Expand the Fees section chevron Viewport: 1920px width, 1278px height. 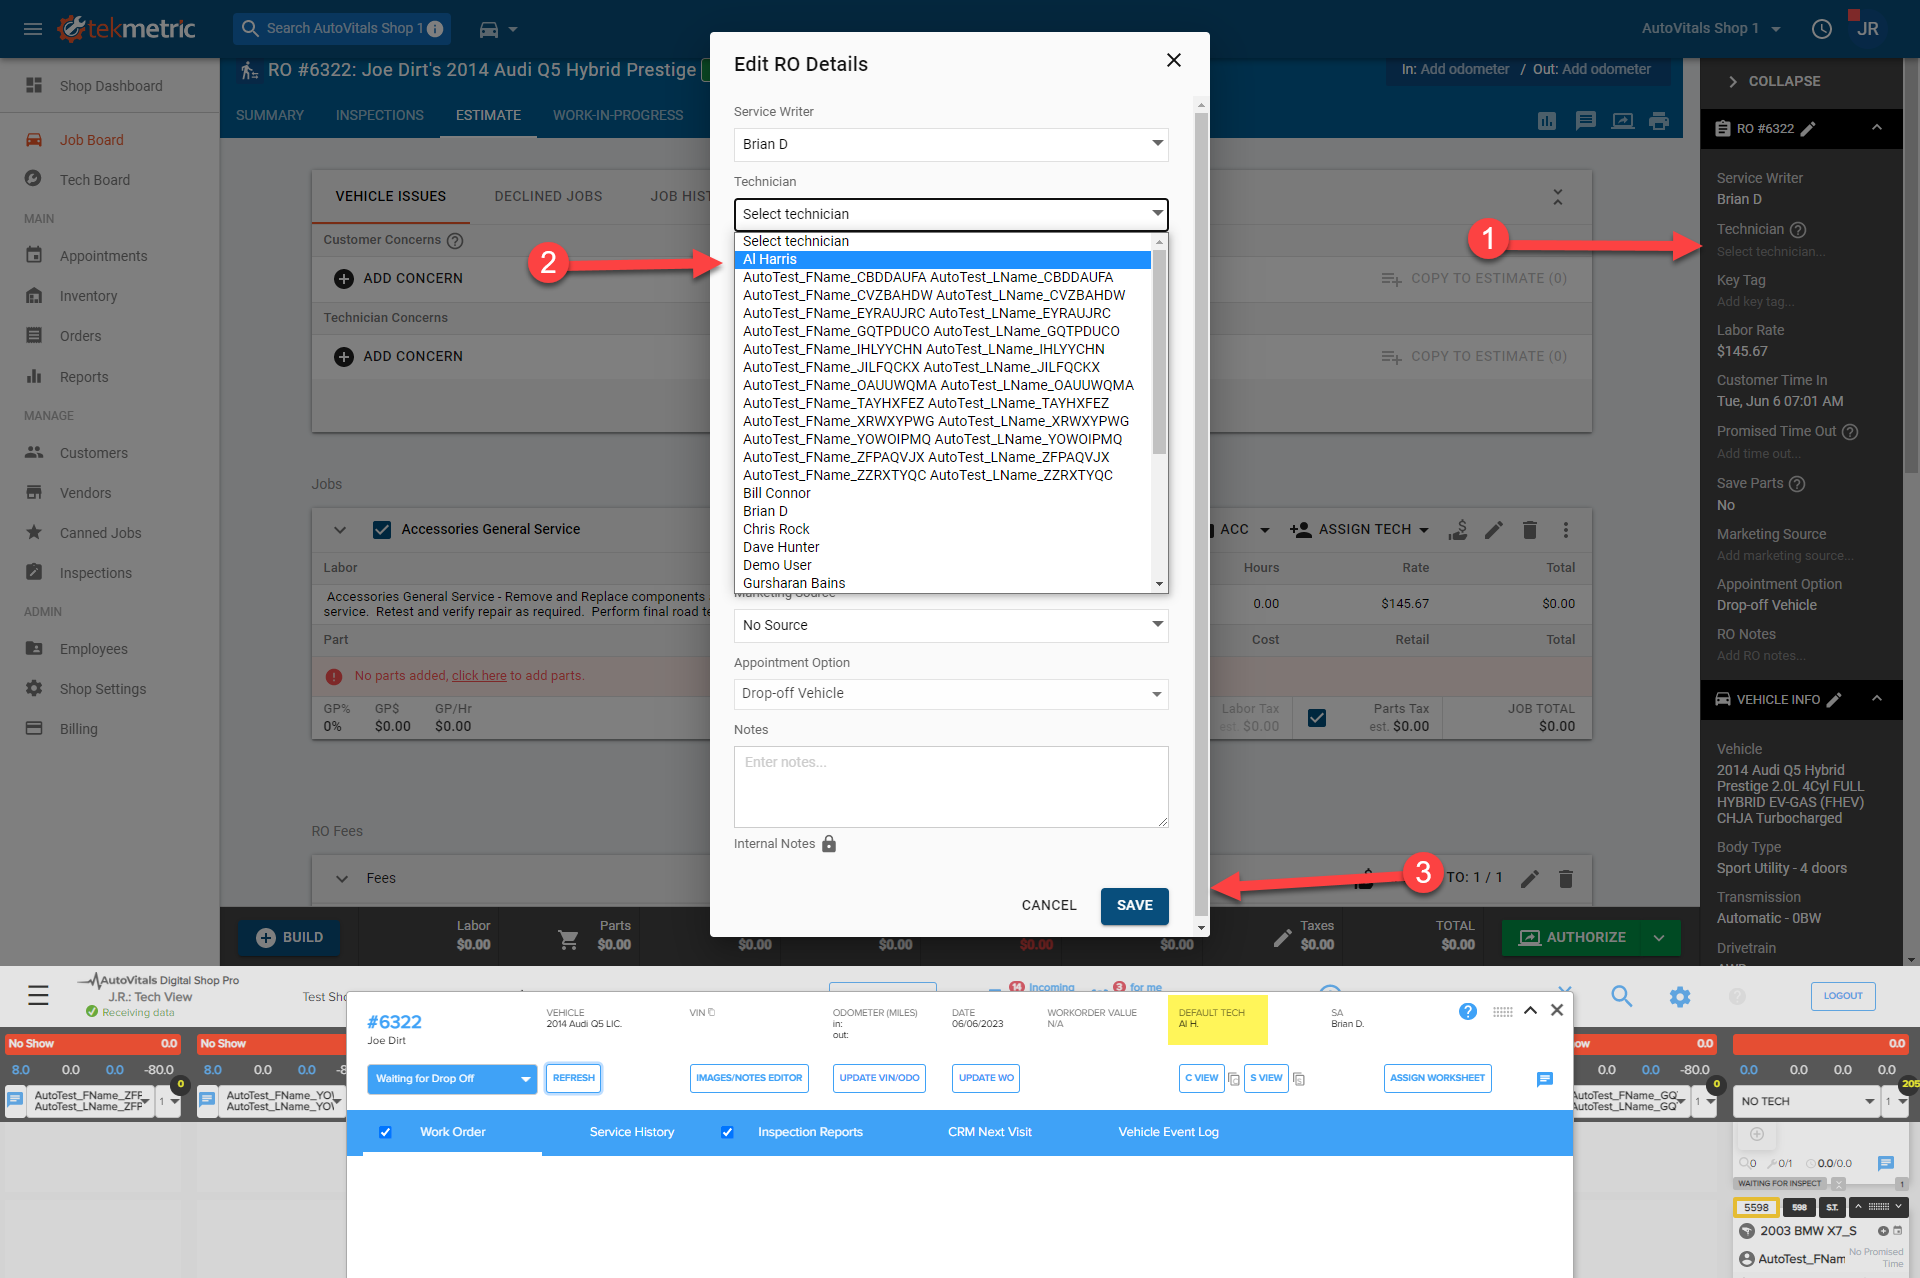coord(342,879)
